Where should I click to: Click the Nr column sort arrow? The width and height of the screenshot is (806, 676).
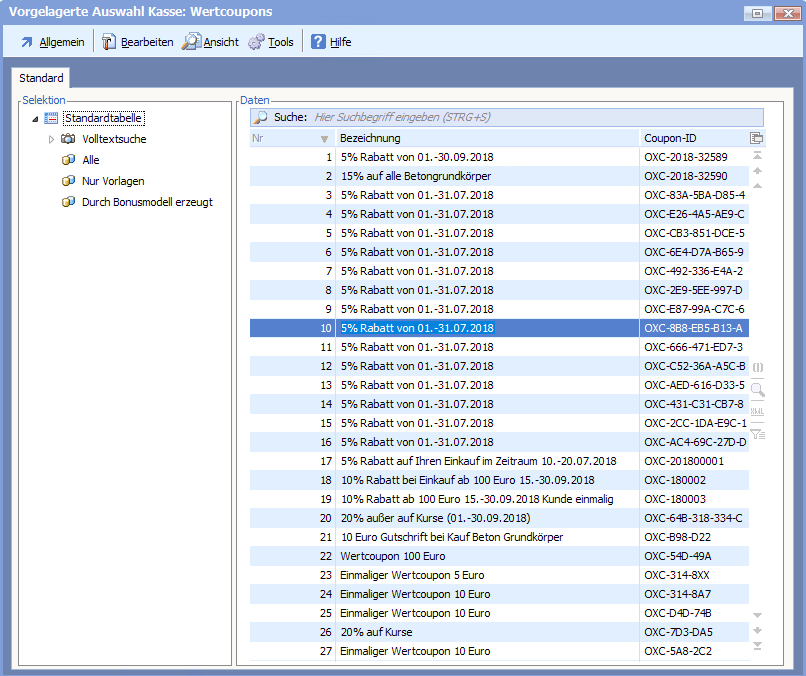tap(323, 139)
